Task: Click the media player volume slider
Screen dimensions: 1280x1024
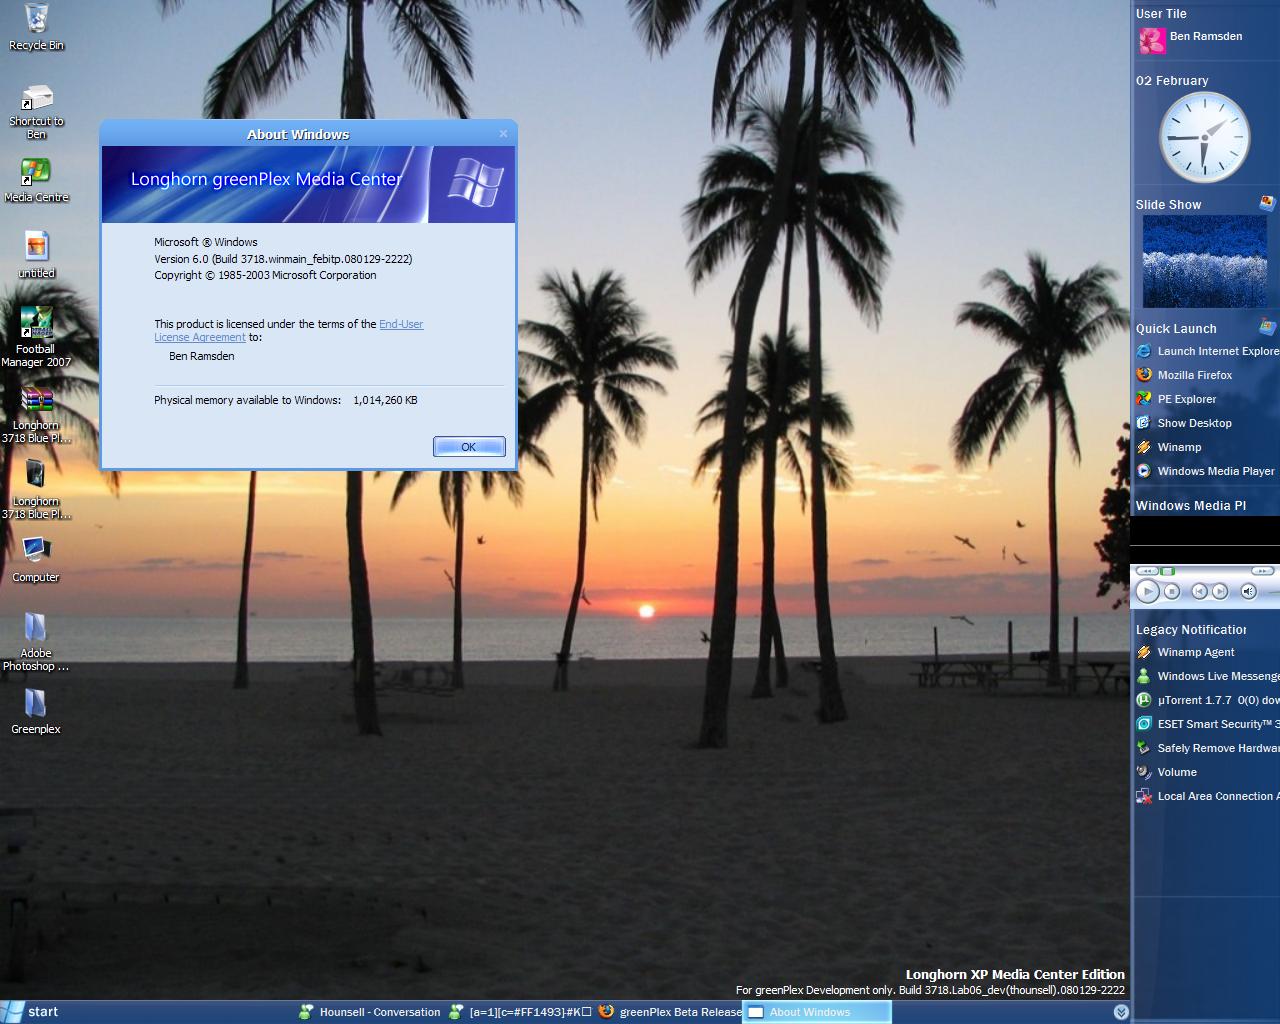Action: tap(1272, 592)
